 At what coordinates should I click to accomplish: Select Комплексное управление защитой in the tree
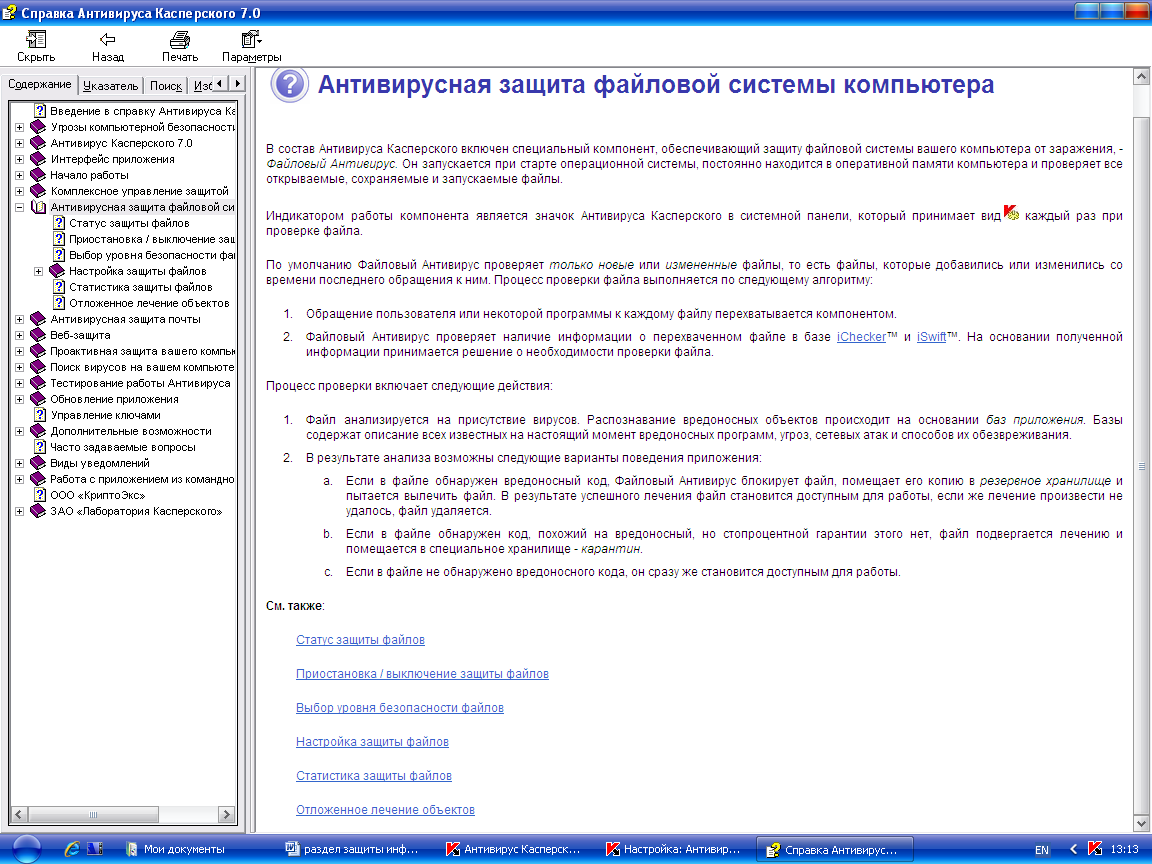click(139, 191)
